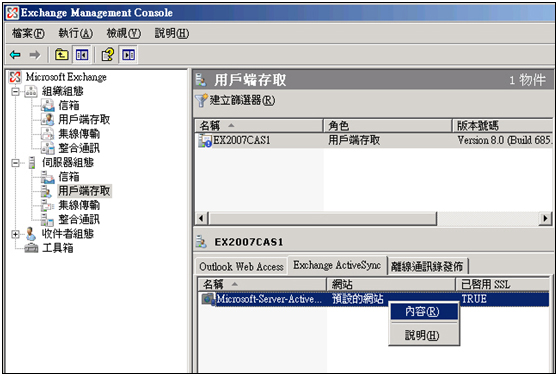The image size is (558, 376).
Task: Switch to the Outlook Web Access tab
Action: (x=241, y=266)
